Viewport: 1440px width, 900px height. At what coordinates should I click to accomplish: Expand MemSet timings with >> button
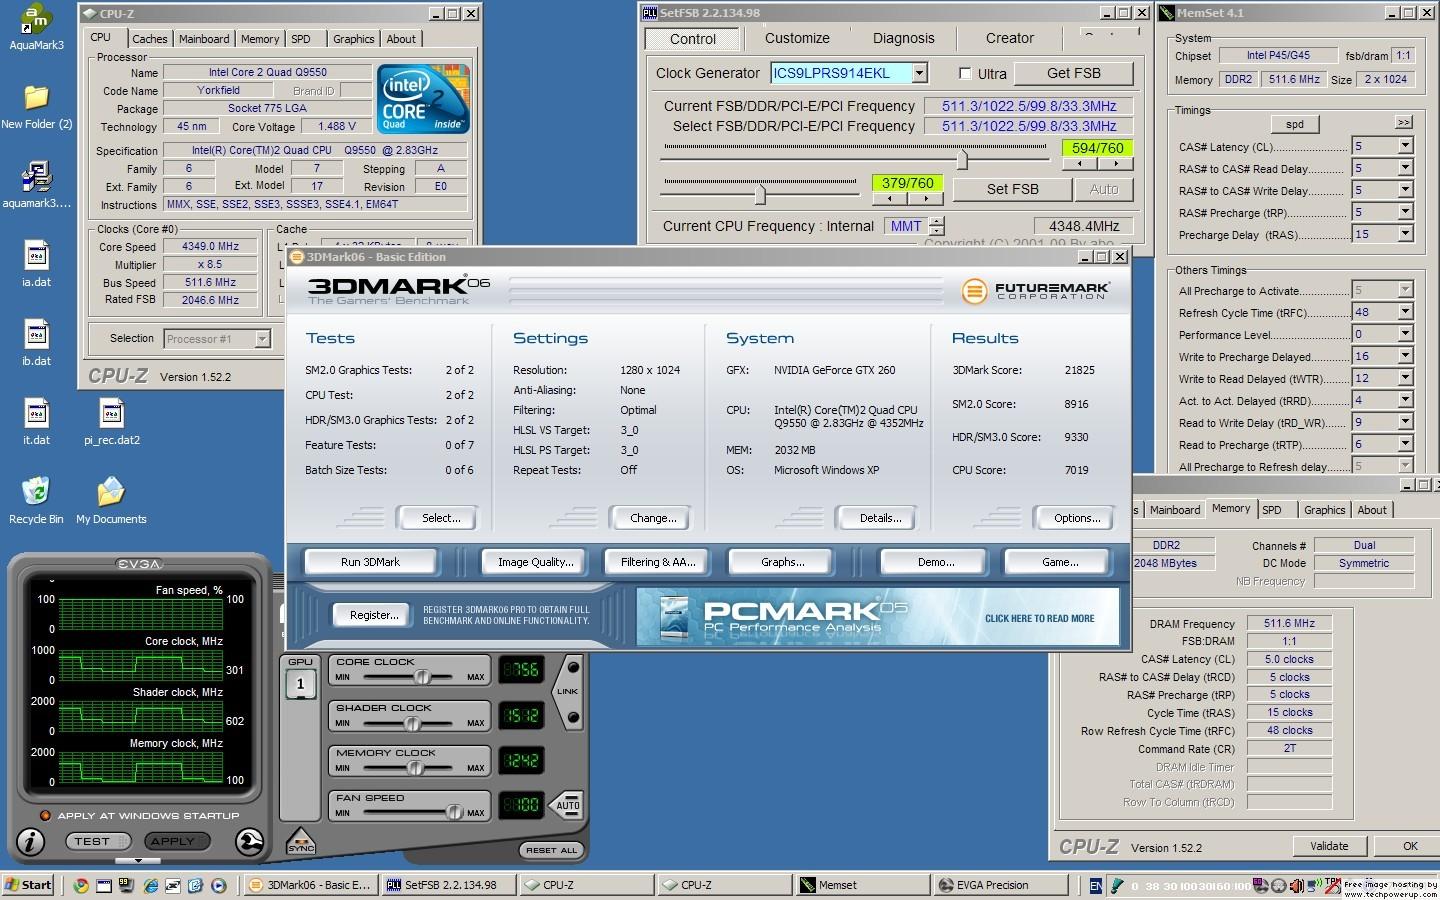[x=1404, y=122]
